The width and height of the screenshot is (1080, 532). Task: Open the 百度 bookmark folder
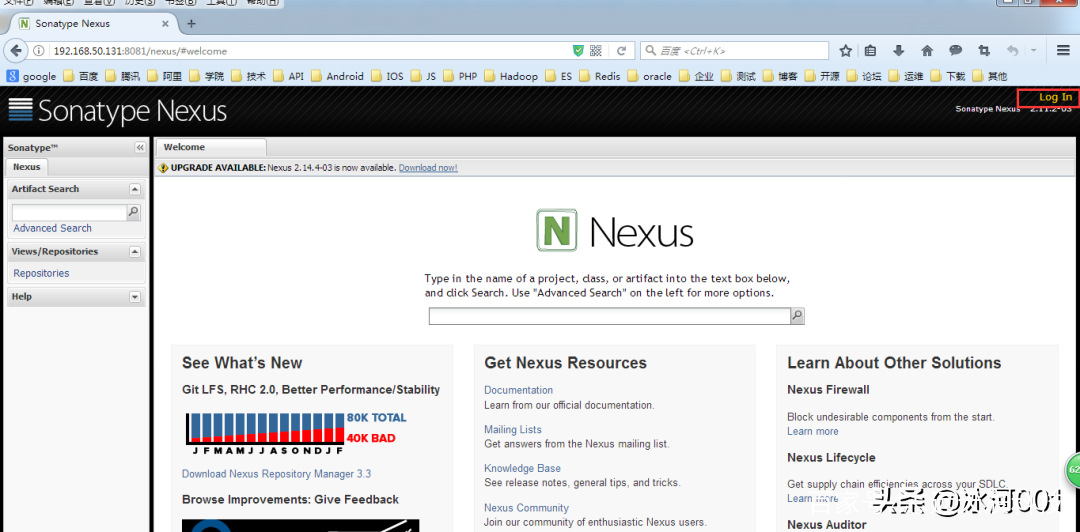pos(81,76)
